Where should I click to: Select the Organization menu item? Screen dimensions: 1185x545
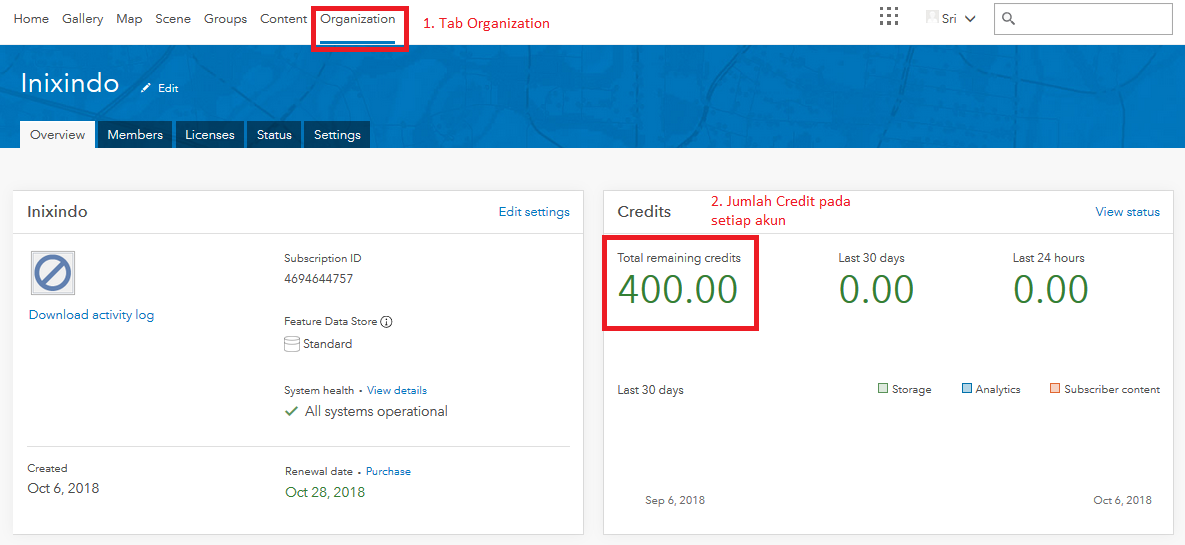357,19
